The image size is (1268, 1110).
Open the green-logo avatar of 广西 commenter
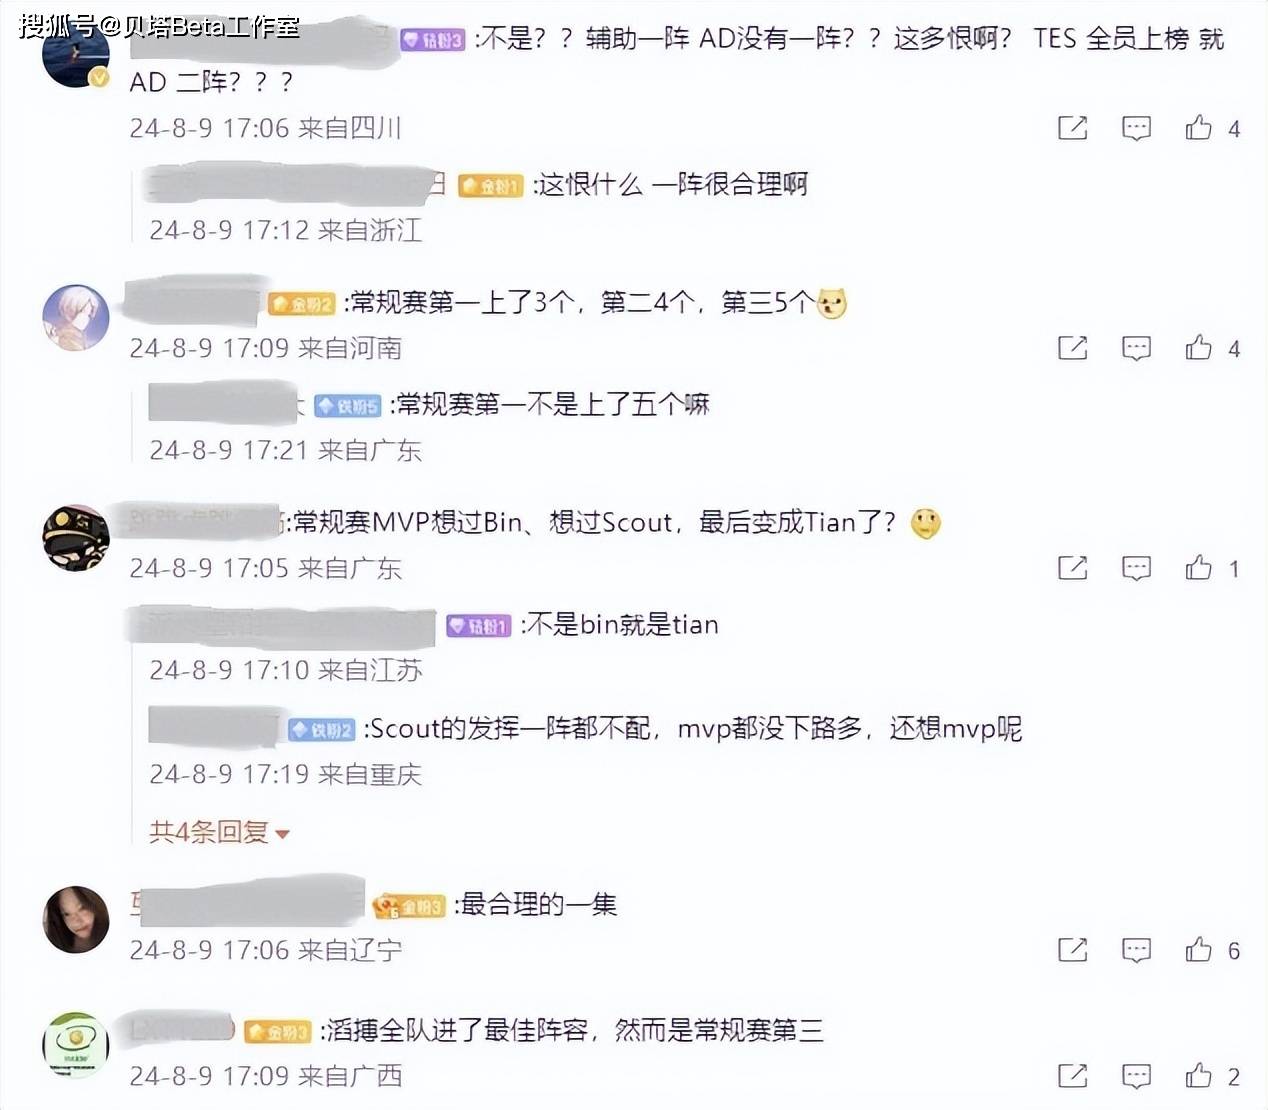[x=76, y=1045]
